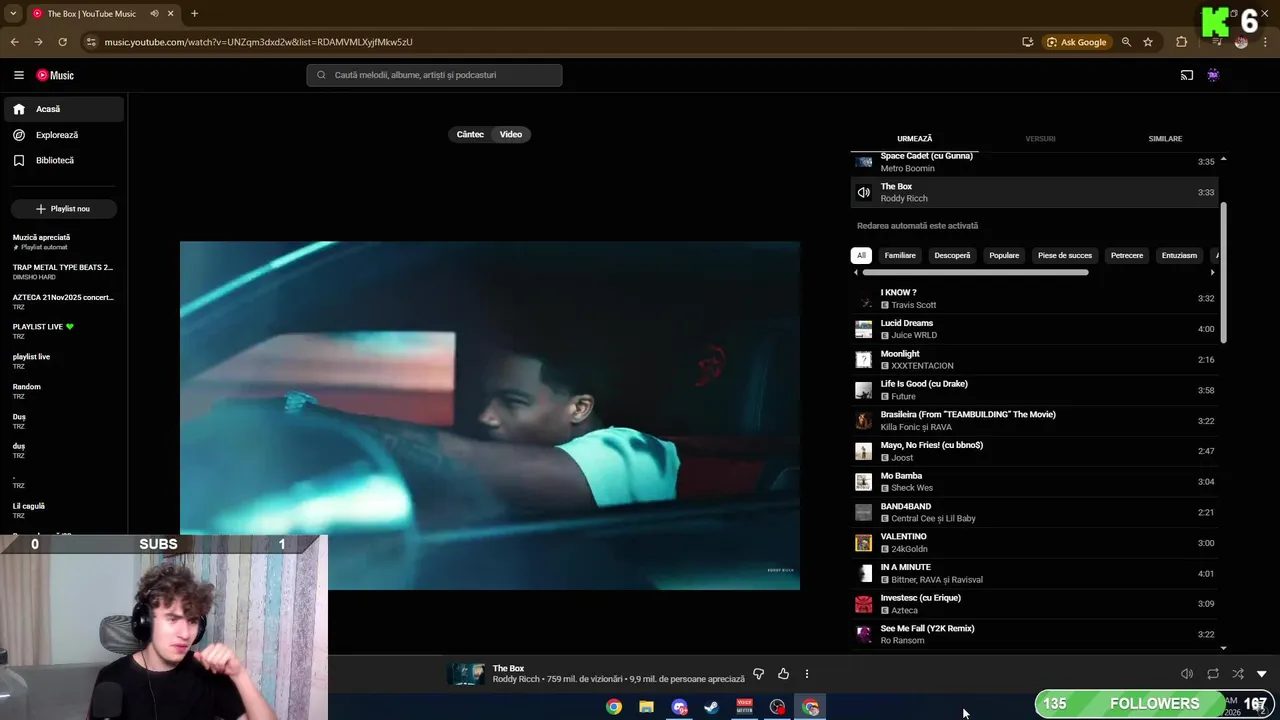Open the three-dot menu for The Box
1280x720 pixels.
[x=807, y=674]
